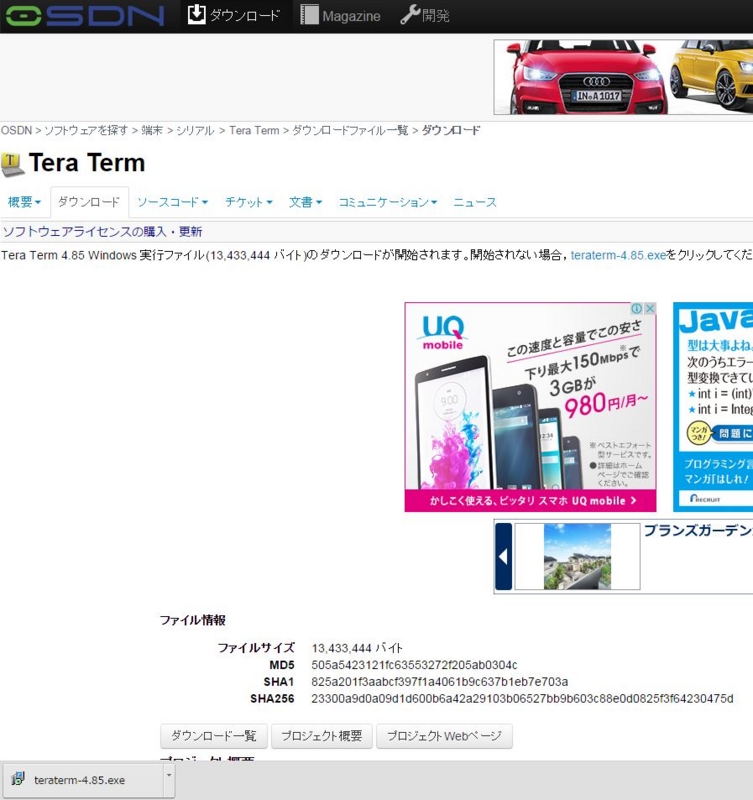Click OSDN breadcrumb link
Viewport: 753px width, 800px height.
[16, 131]
